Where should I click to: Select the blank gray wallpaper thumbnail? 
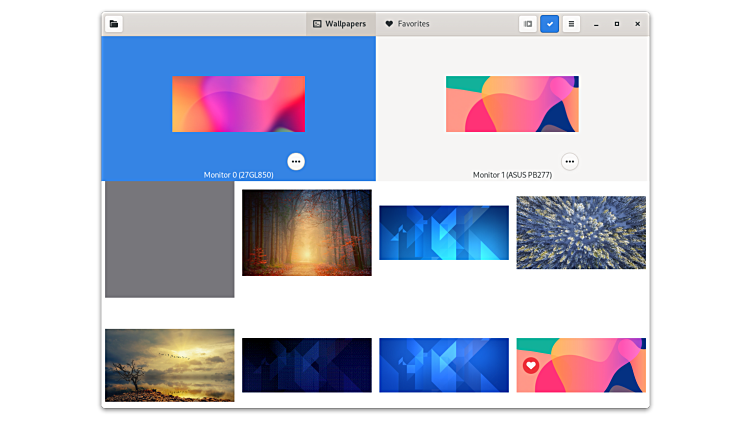point(169,240)
